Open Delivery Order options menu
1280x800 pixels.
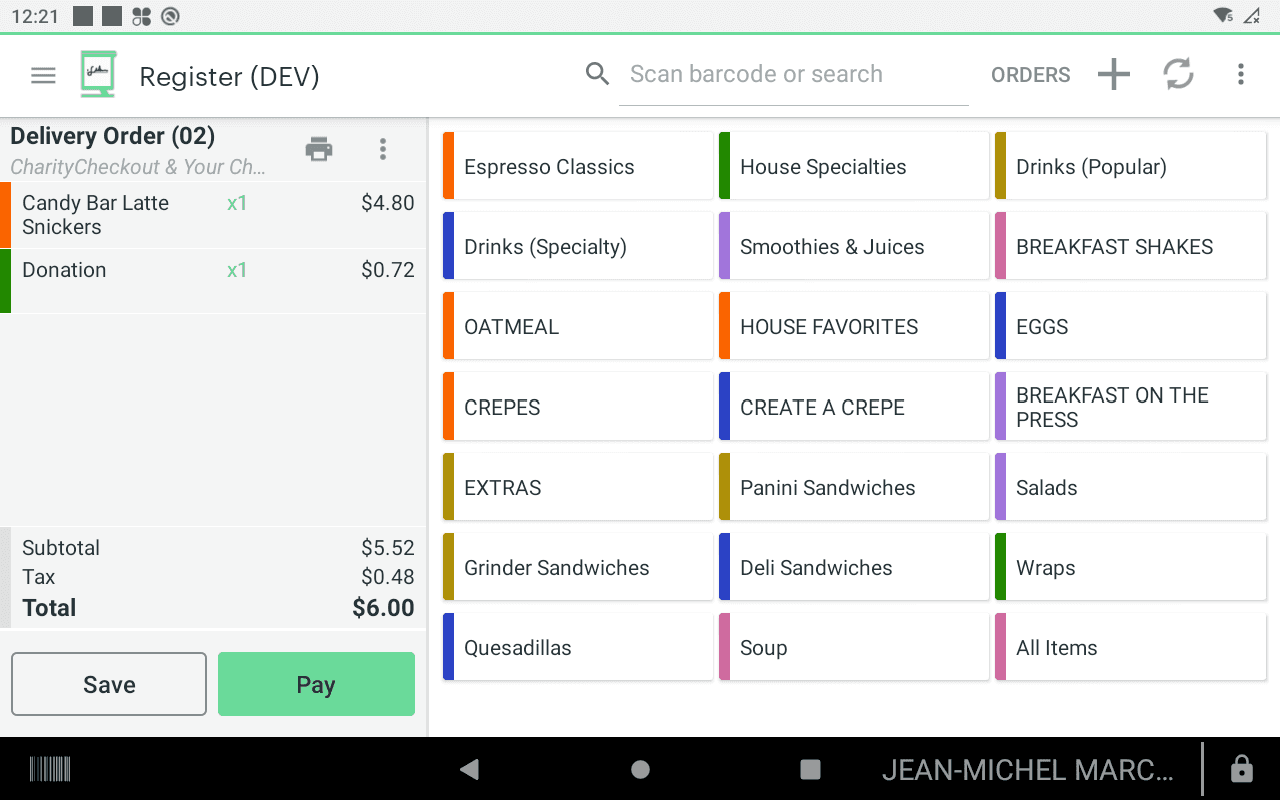click(382, 149)
